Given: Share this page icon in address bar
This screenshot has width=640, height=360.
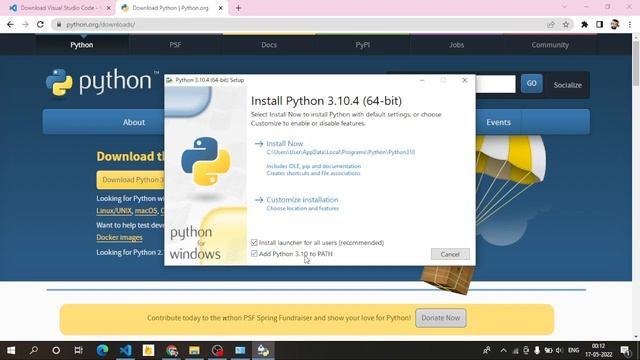Looking at the screenshot, I should (x=551, y=24).
